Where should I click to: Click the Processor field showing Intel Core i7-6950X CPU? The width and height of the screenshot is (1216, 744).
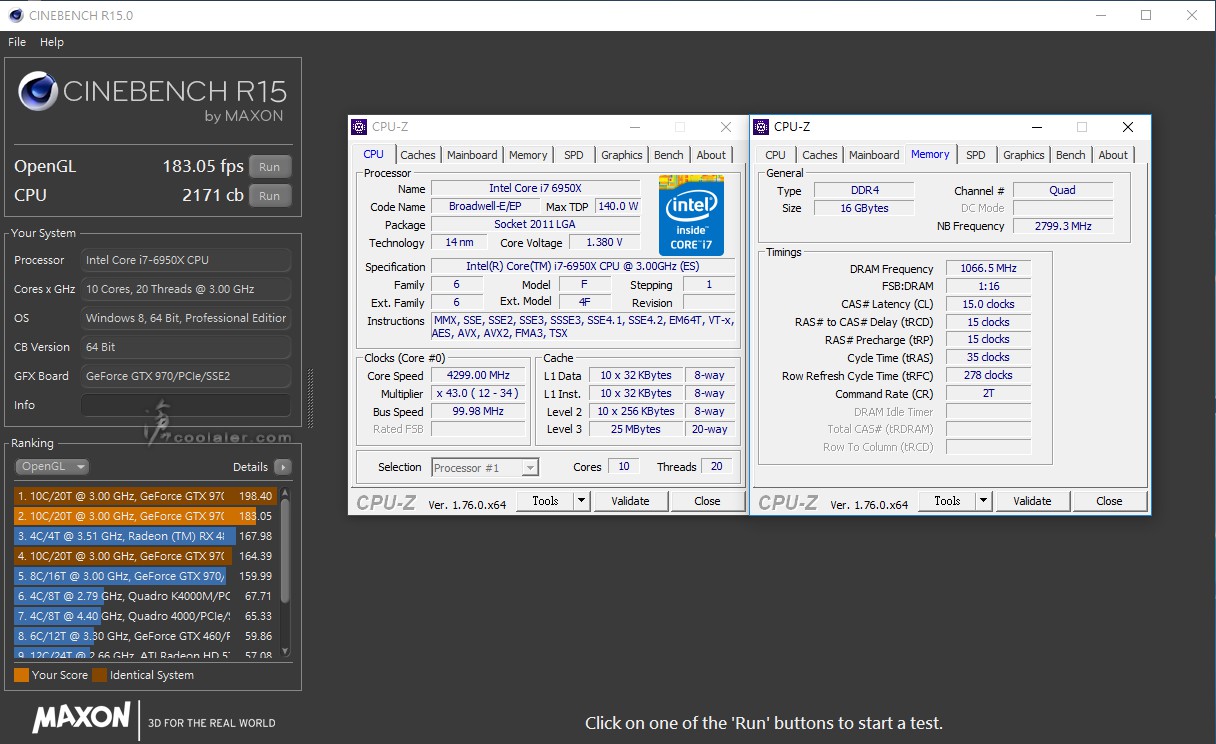click(186, 260)
